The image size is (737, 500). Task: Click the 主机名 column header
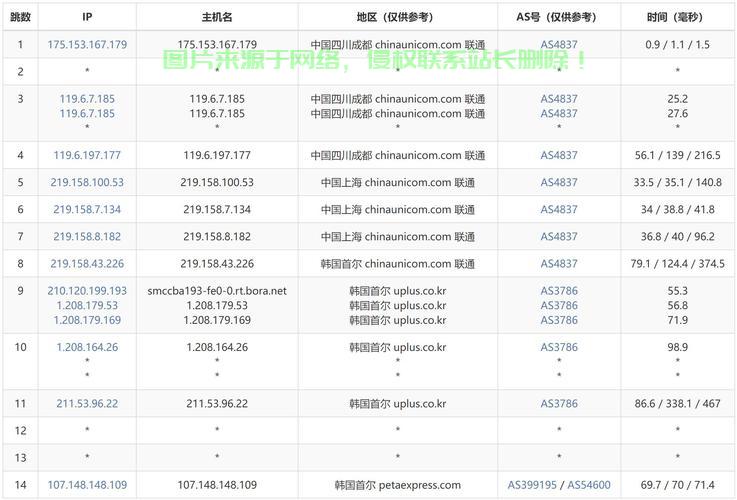(x=217, y=17)
